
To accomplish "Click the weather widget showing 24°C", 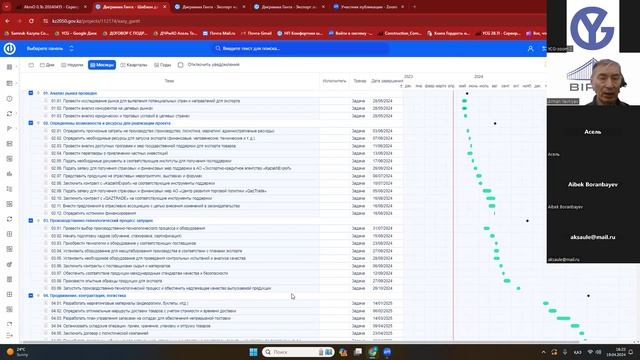I will (18, 352).
